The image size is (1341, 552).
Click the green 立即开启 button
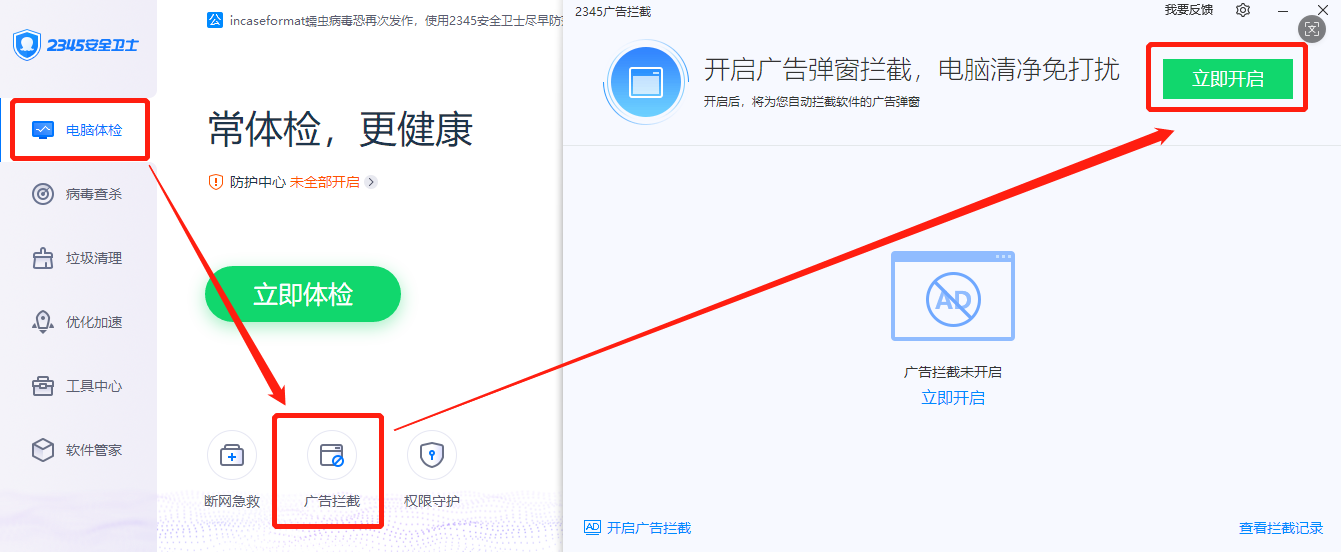click(x=1228, y=79)
